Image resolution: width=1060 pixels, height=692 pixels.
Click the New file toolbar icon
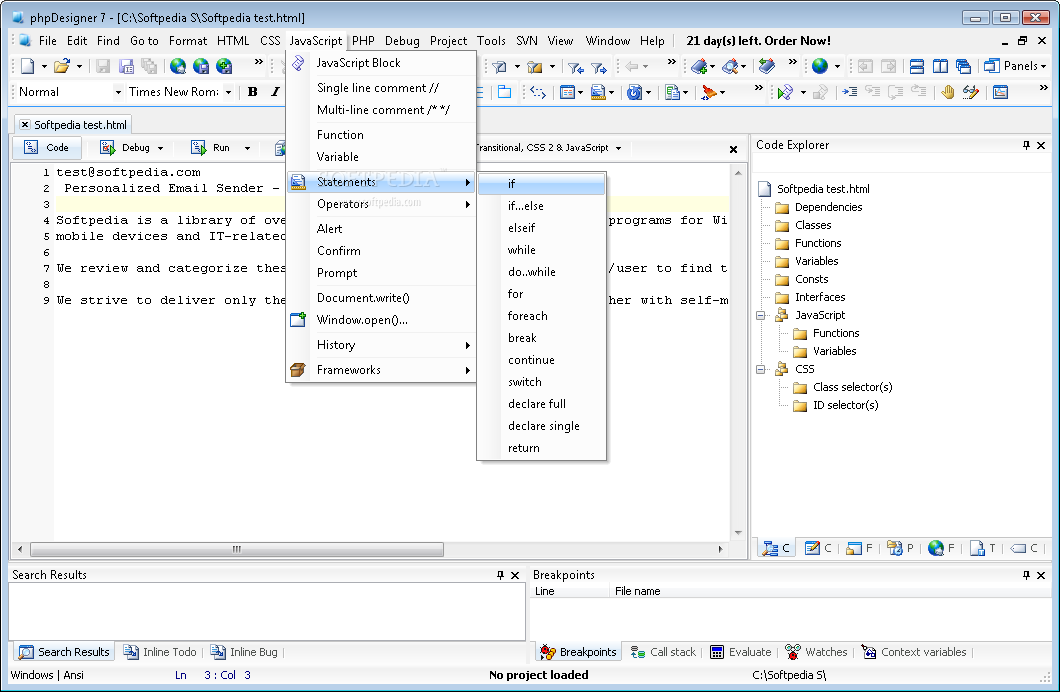[27, 66]
